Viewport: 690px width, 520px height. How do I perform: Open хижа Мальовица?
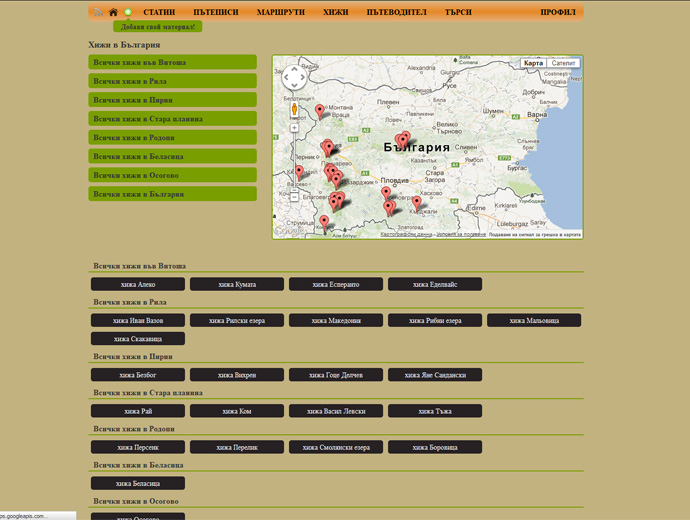click(x=534, y=320)
